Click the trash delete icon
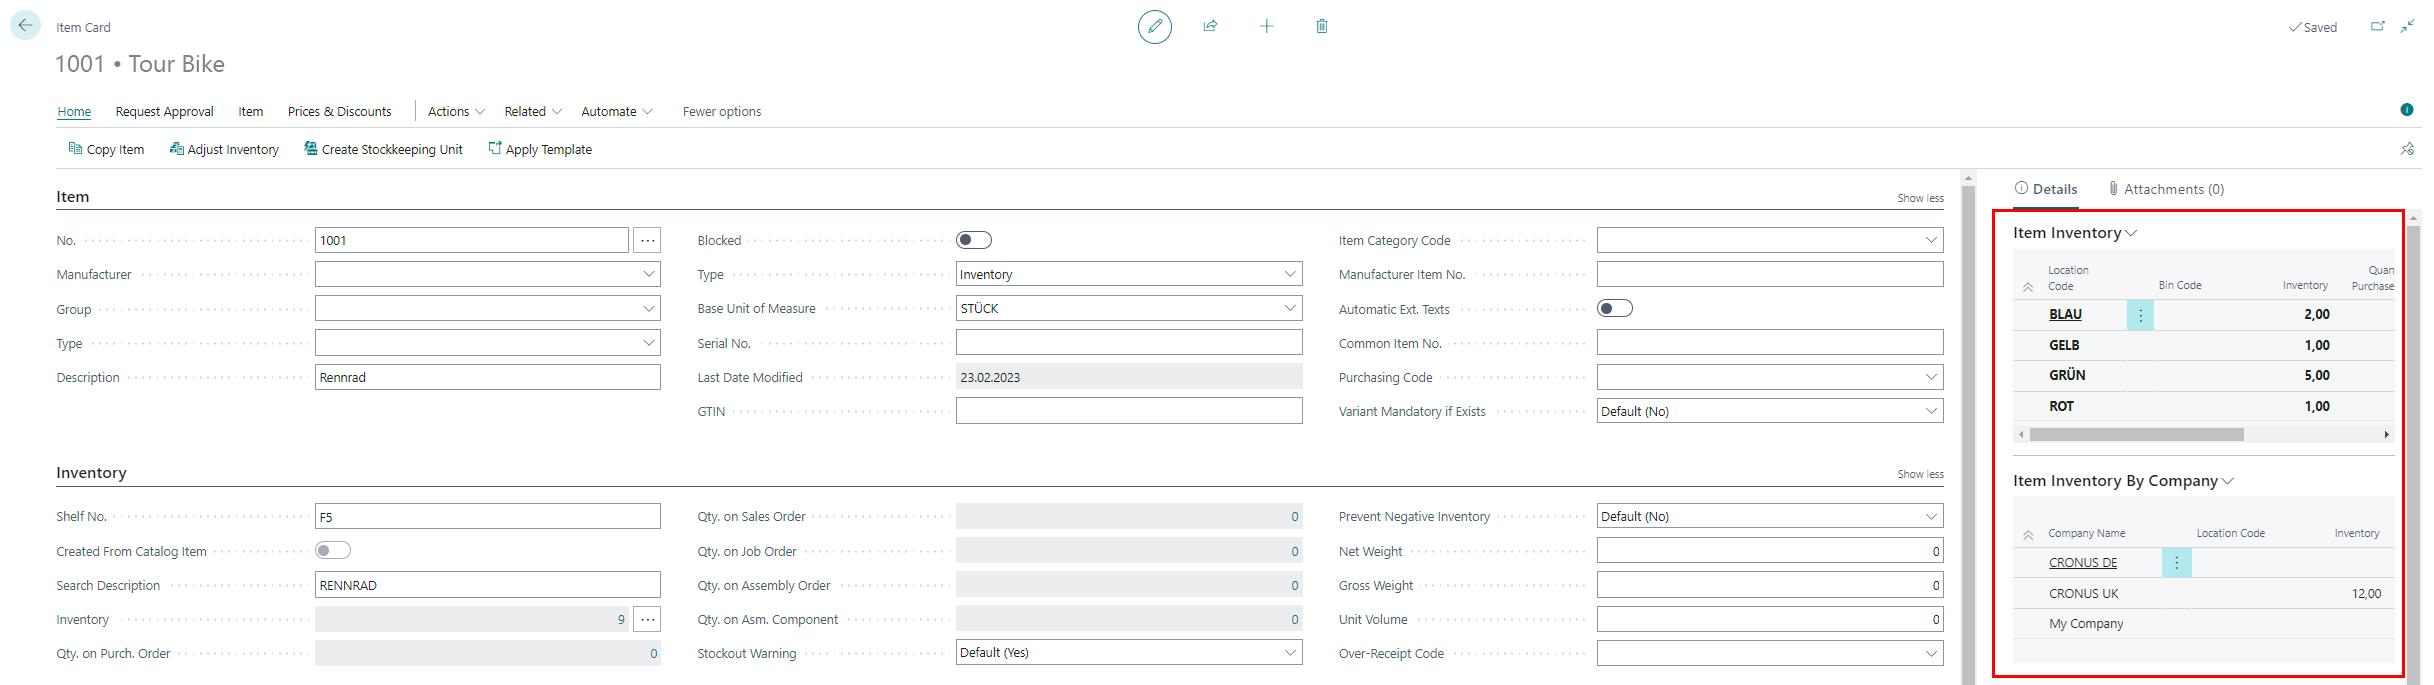Viewport: 2434px width, 685px height. pyautogui.click(x=1321, y=26)
